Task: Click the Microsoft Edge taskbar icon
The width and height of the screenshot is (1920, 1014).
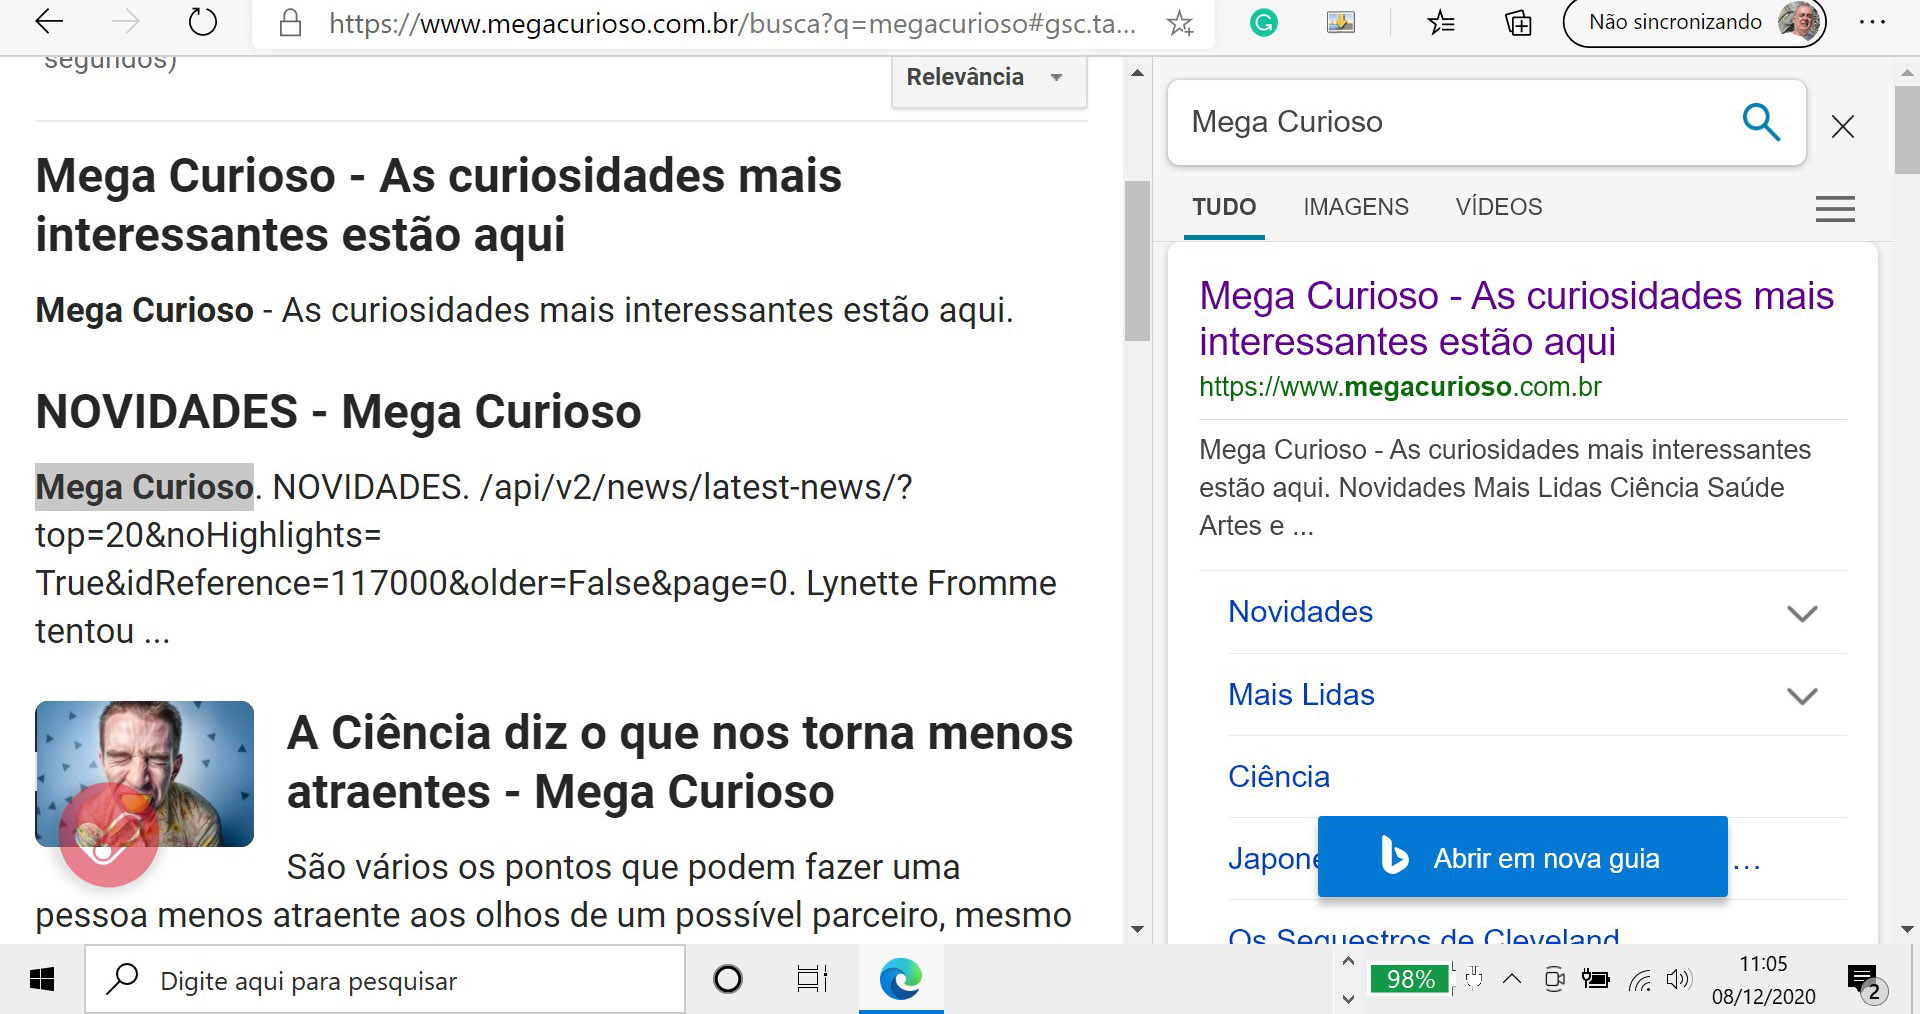Action: 901,980
